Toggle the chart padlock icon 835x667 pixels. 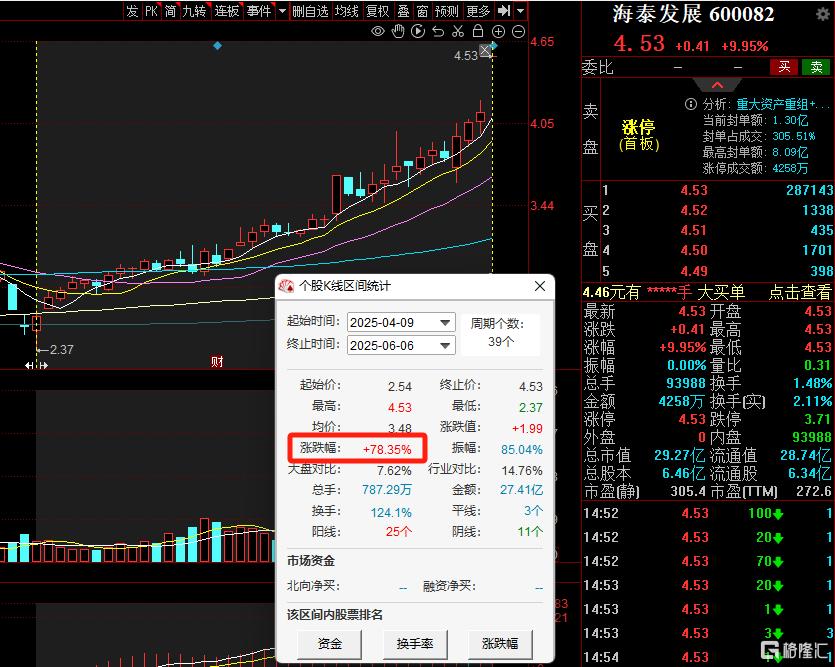tap(478, 31)
